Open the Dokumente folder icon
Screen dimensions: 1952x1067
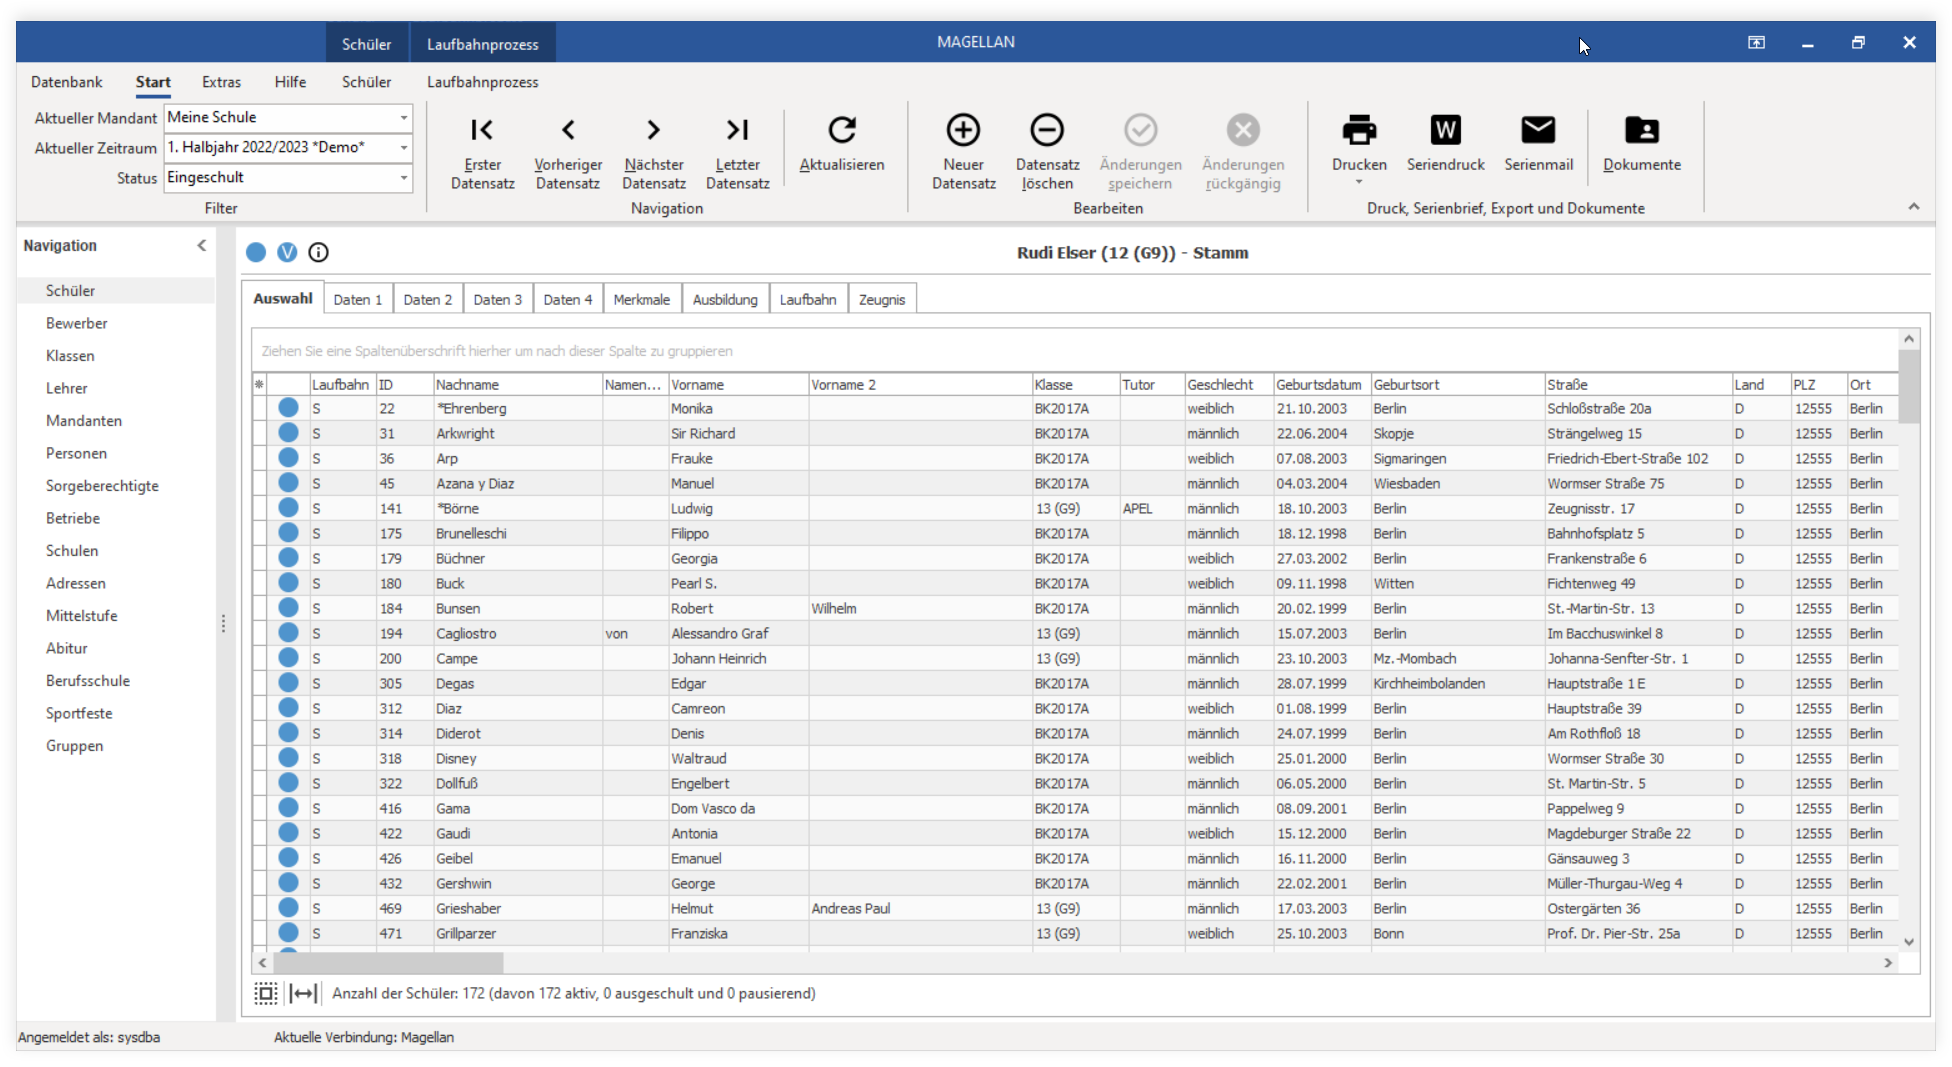pyautogui.click(x=1641, y=130)
